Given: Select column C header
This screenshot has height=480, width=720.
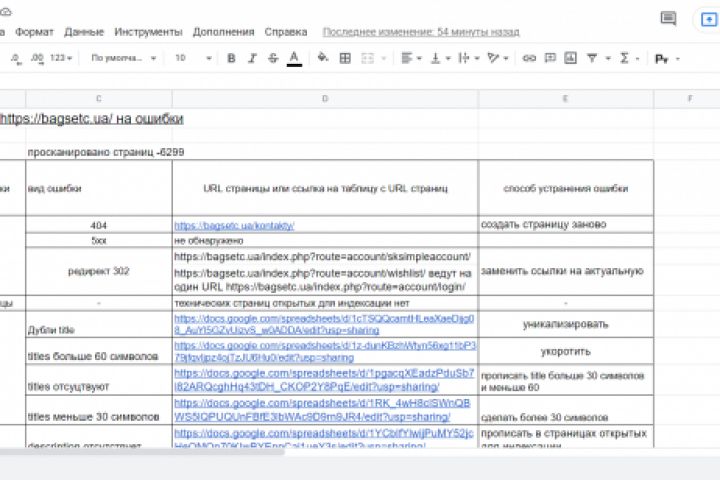Looking at the screenshot, I should 99,99.
